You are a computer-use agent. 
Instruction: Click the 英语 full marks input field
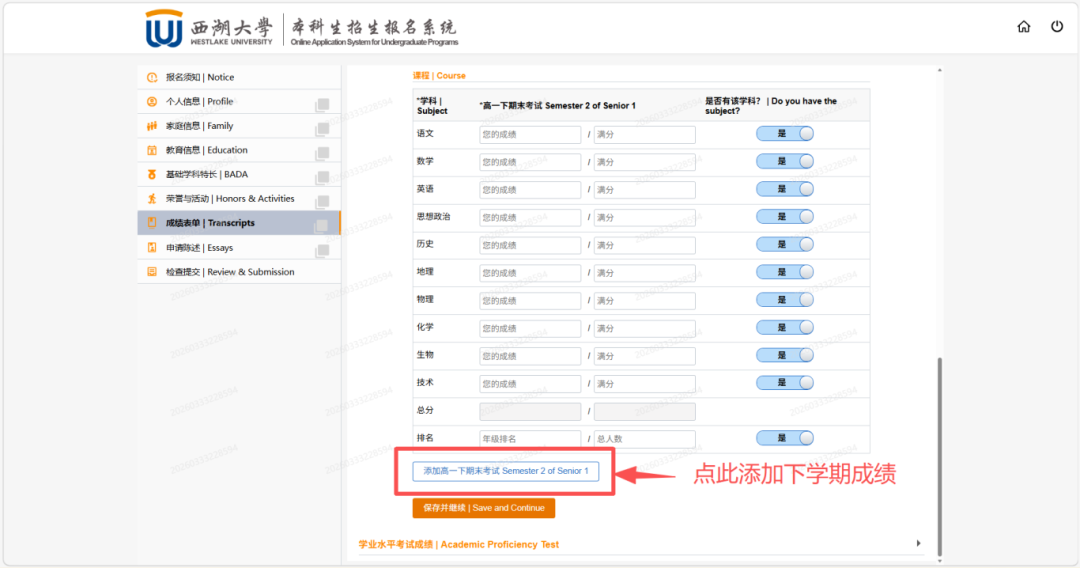(x=644, y=190)
